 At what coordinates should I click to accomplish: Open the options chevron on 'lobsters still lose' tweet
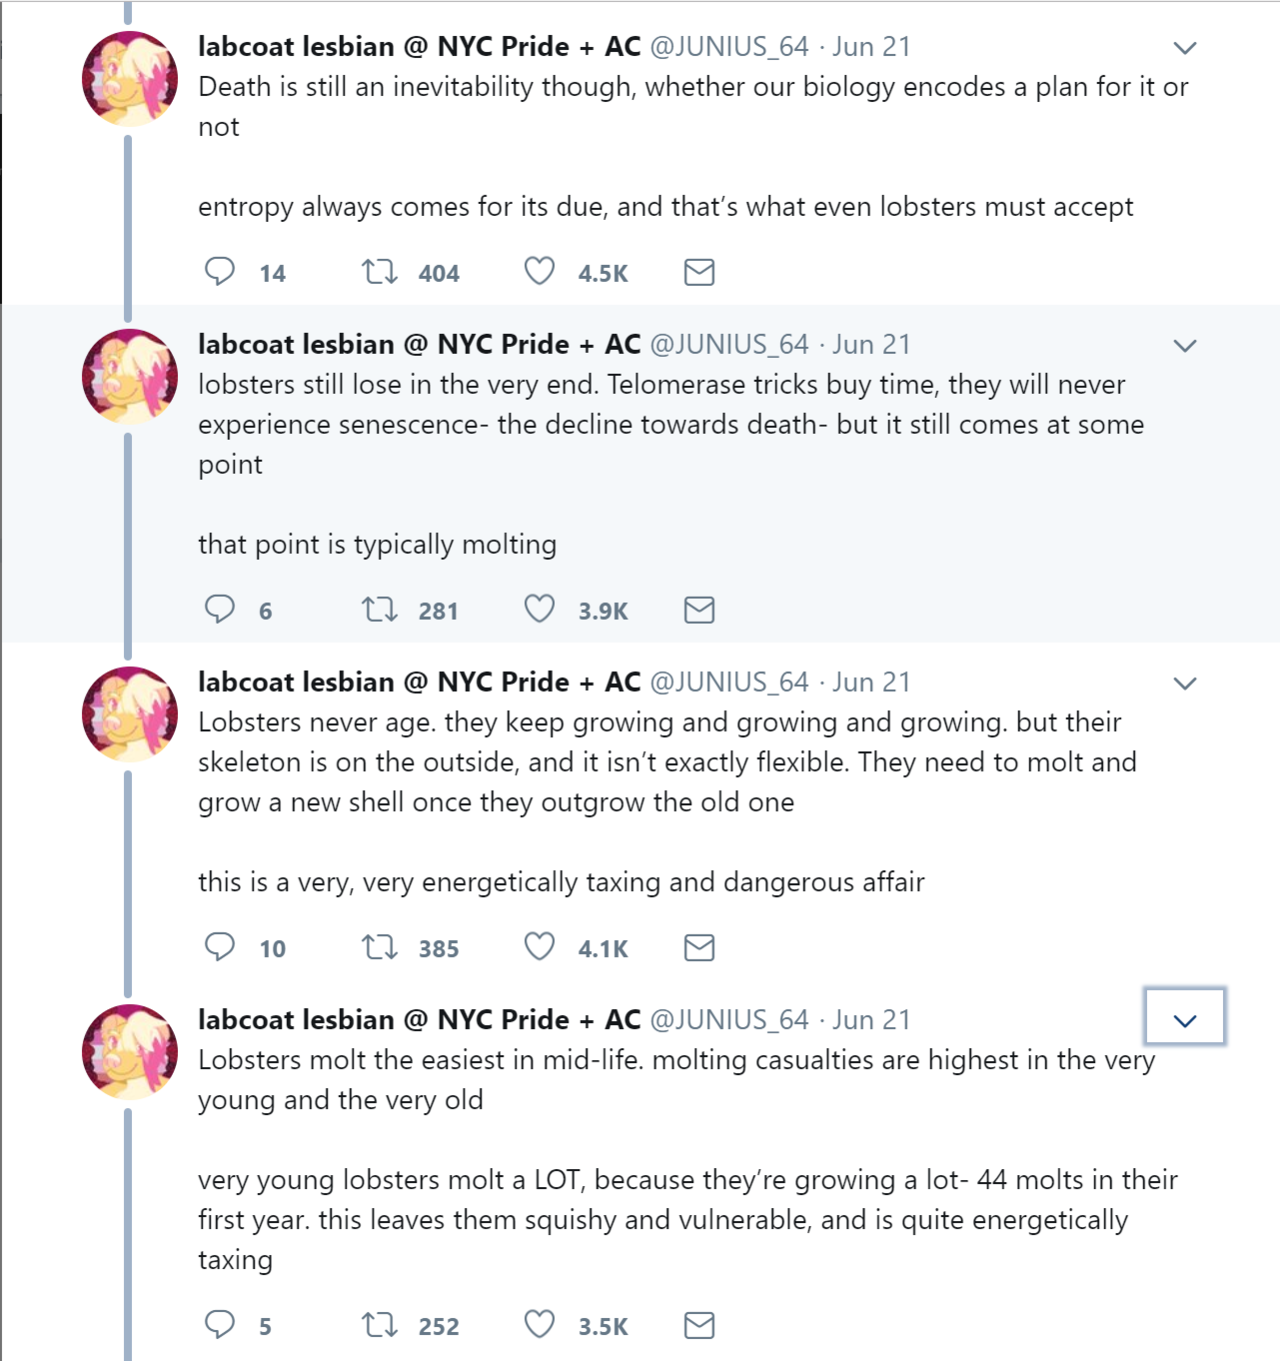(x=1185, y=346)
